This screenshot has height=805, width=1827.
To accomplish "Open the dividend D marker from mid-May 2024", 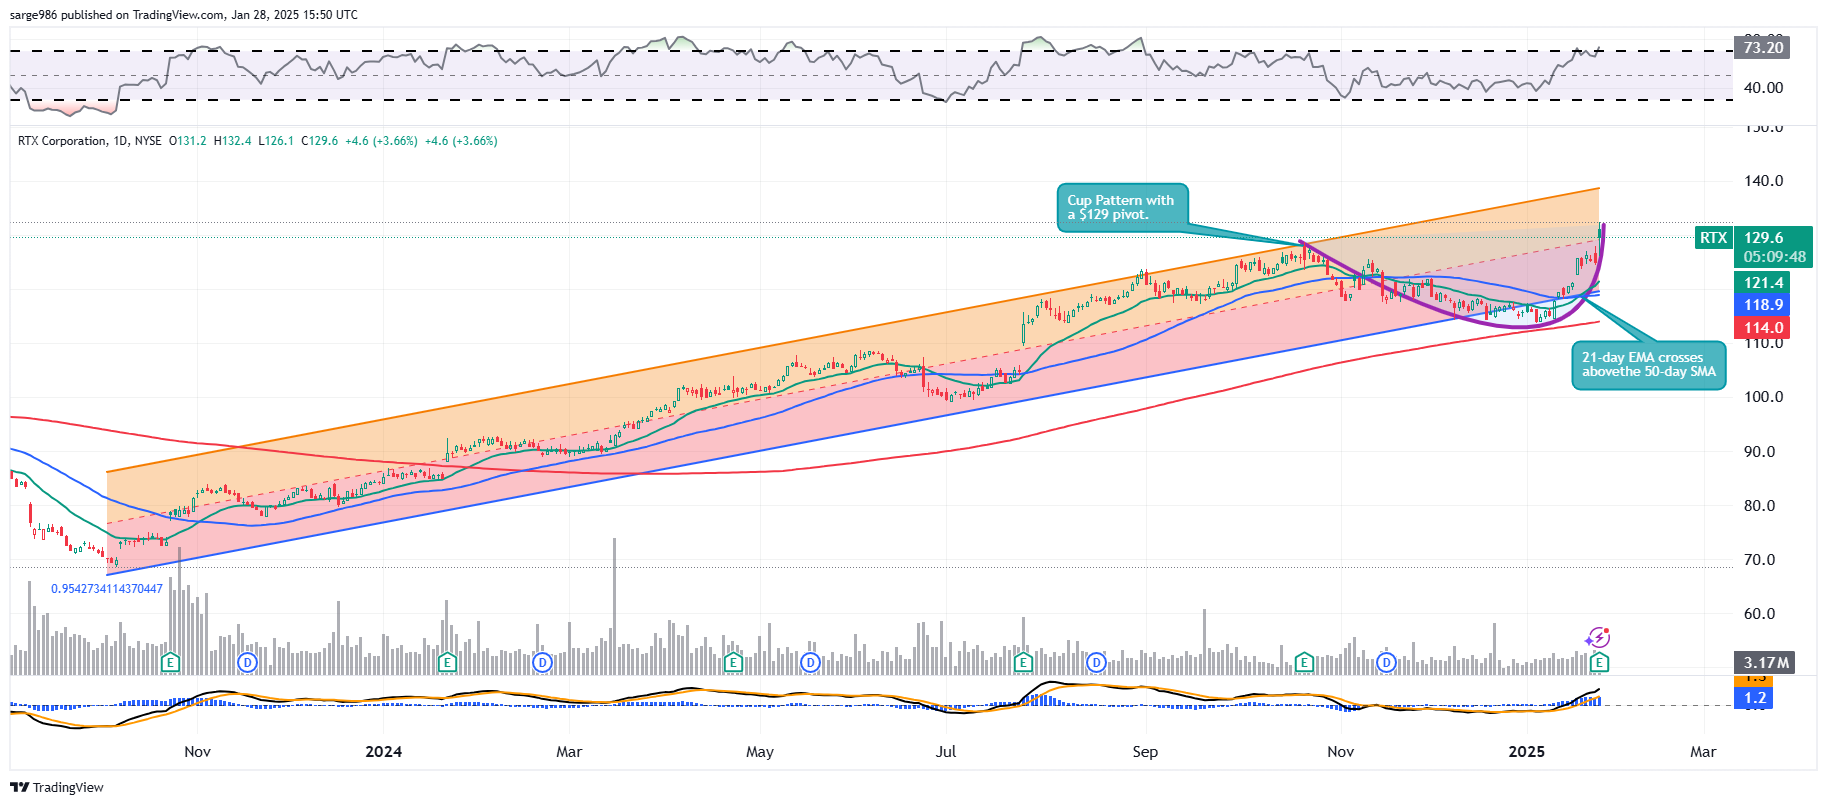I will click(810, 662).
